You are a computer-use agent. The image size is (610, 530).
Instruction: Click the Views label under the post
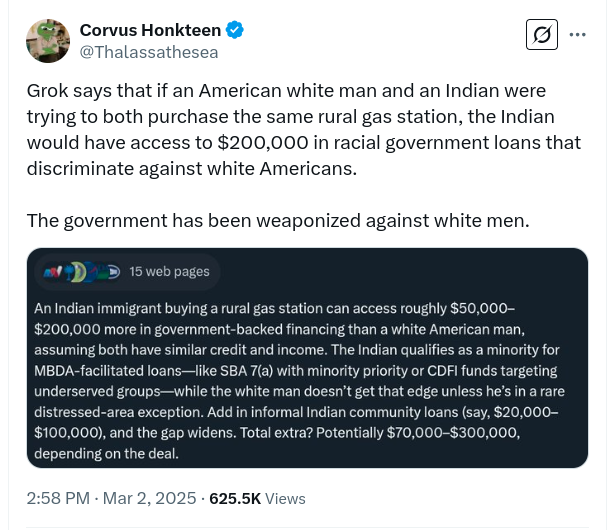pos(286,498)
